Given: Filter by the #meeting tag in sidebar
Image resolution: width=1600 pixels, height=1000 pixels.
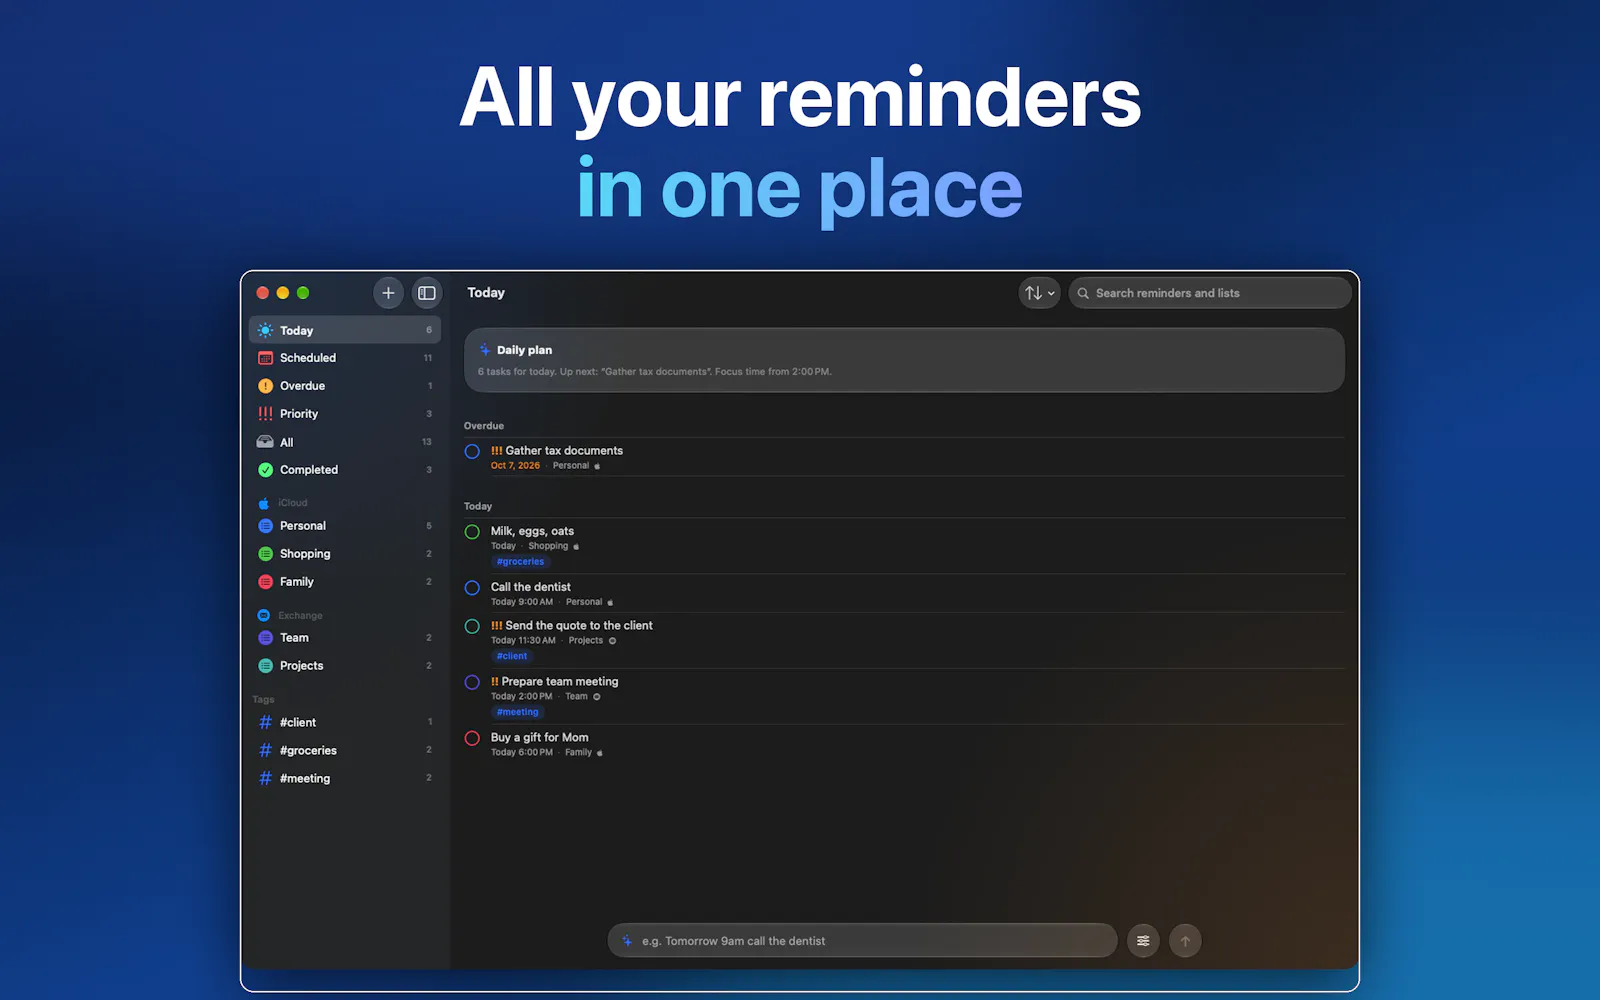Looking at the screenshot, I should pos(344,778).
